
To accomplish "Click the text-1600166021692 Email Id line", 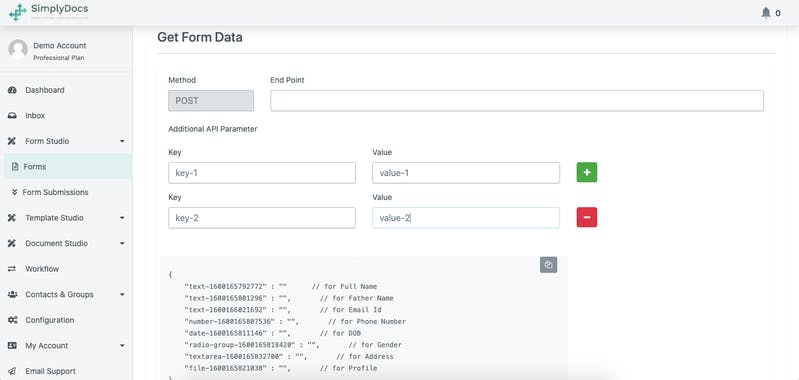I will tap(283, 310).
